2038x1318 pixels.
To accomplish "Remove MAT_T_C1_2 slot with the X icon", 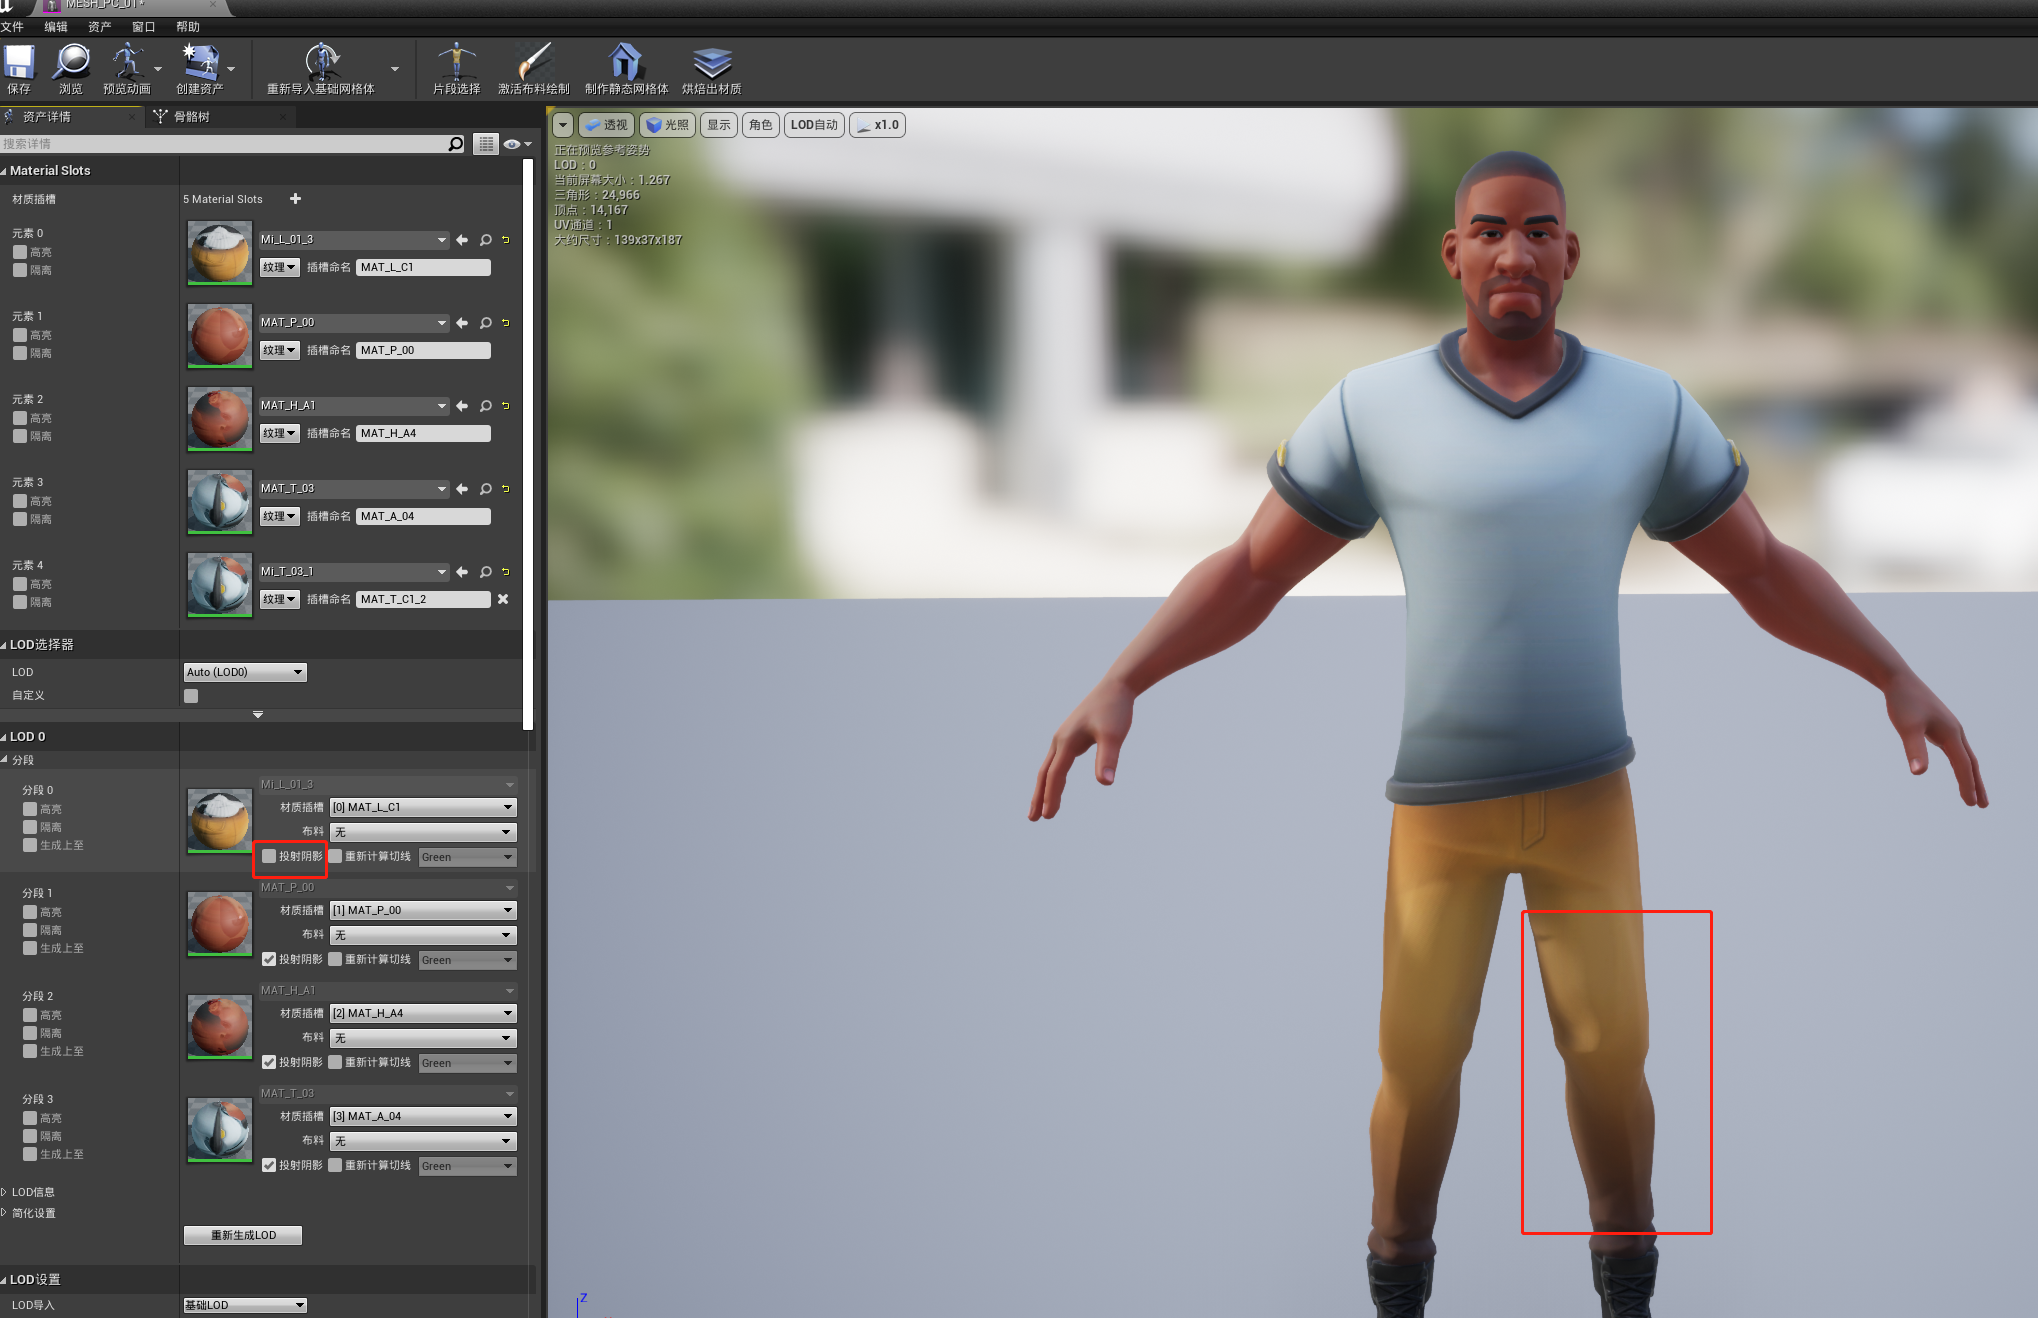I will (x=503, y=599).
